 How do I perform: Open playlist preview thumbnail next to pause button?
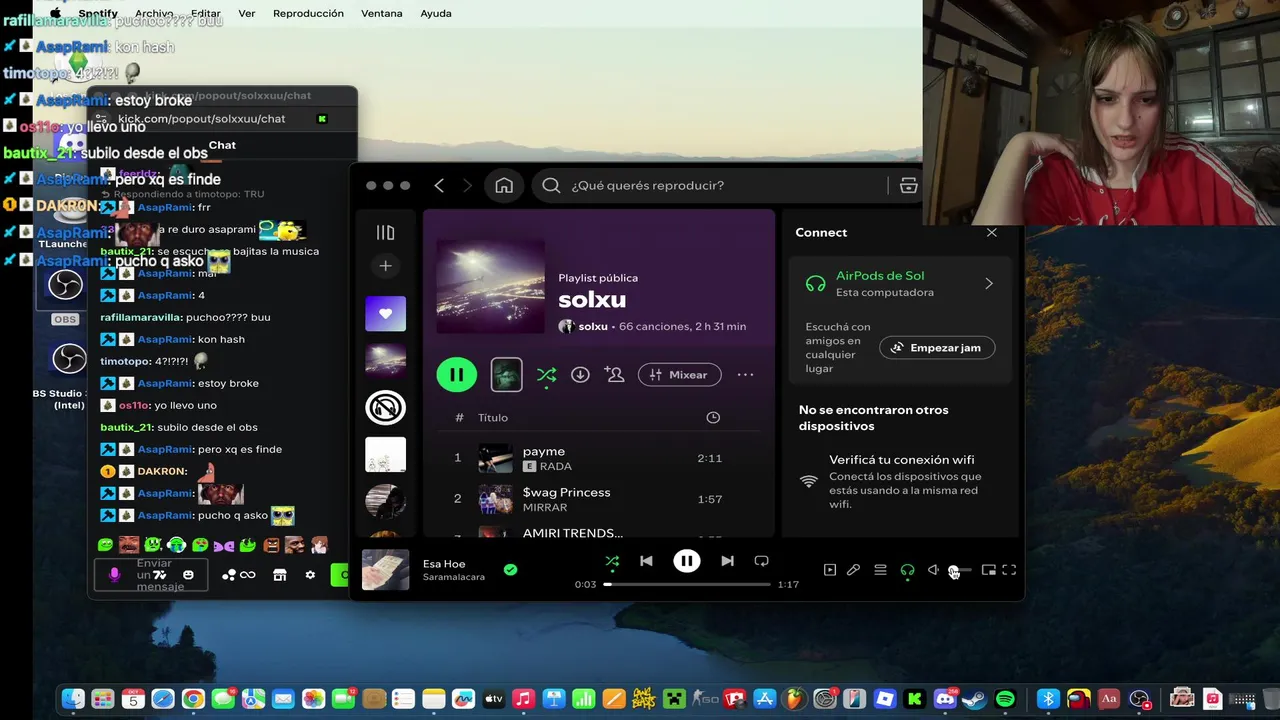click(x=506, y=375)
